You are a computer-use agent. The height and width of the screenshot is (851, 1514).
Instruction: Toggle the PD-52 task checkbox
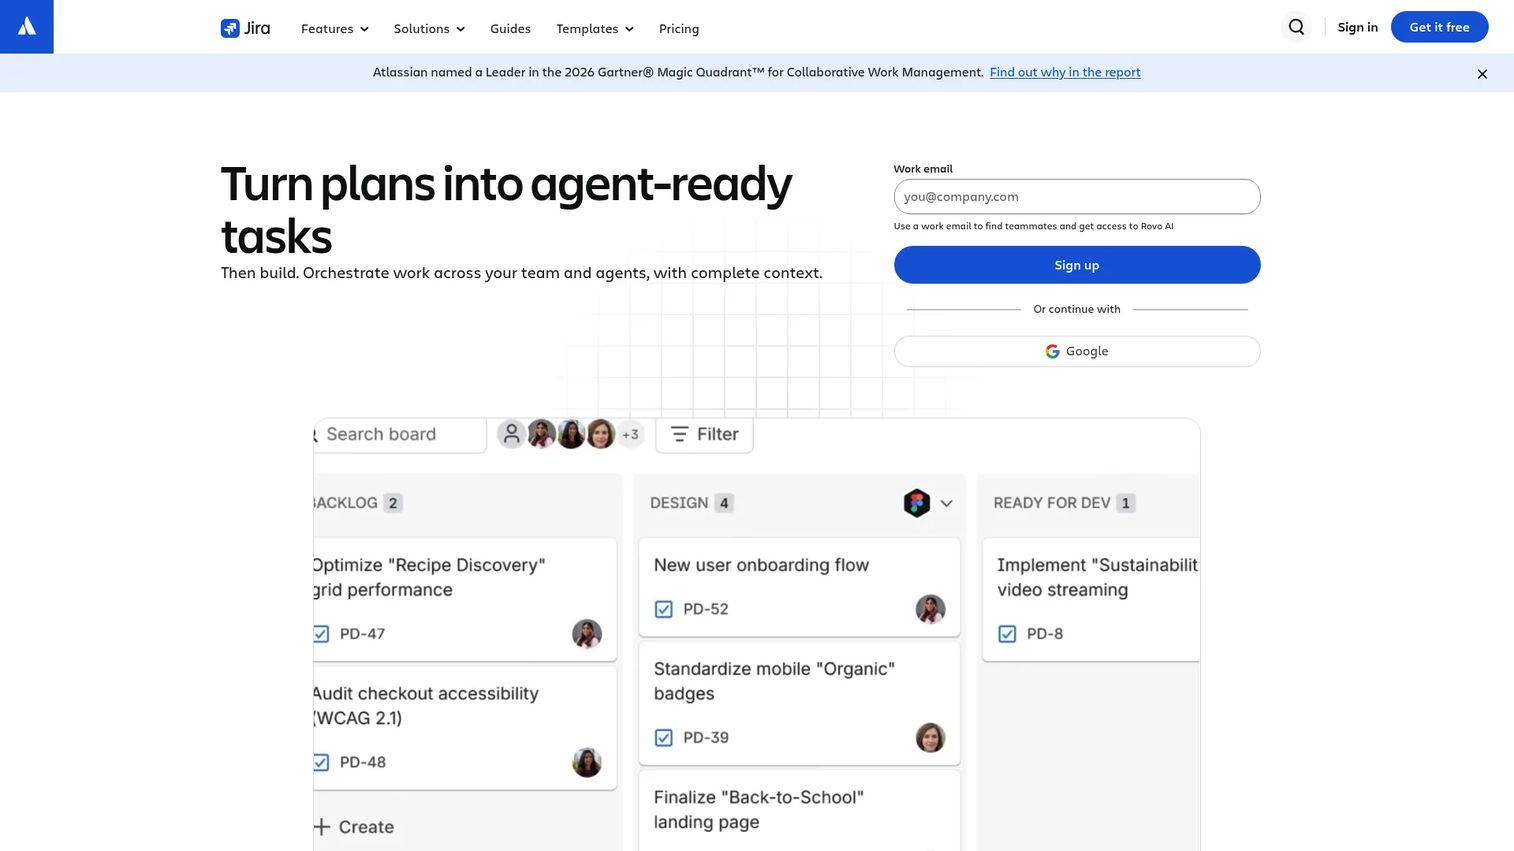click(x=663, y=609)
